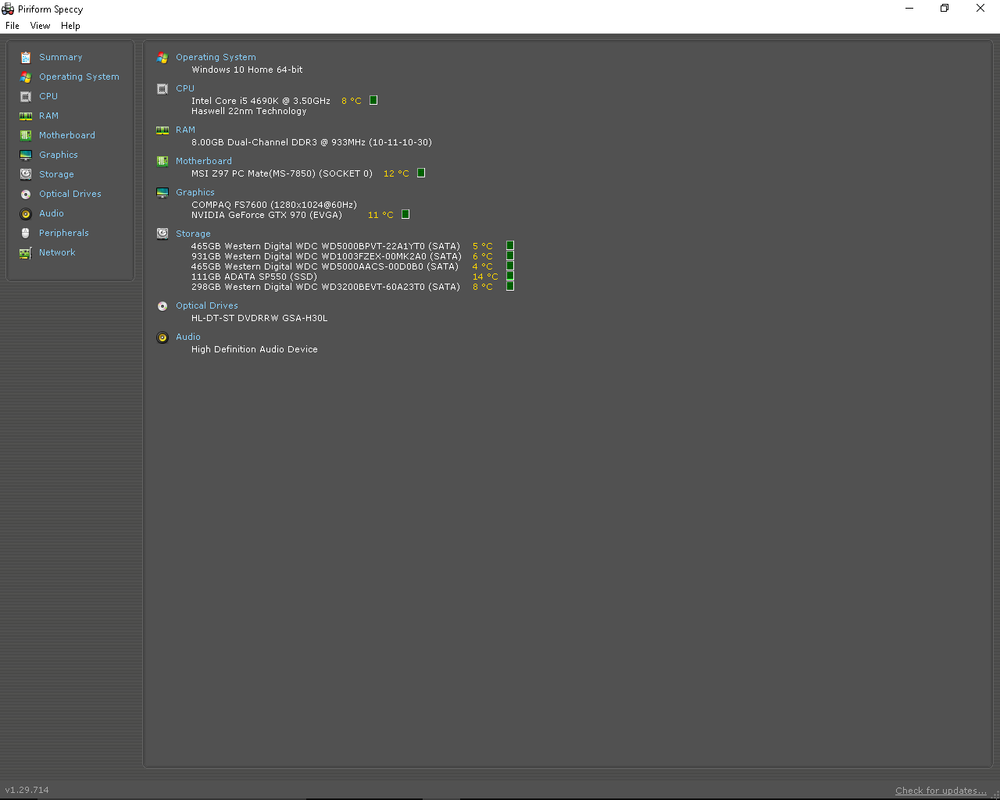Click the Storage disk sidebar icon
This screenshot has height=800, width=1000.
click(x=26, y=174)
